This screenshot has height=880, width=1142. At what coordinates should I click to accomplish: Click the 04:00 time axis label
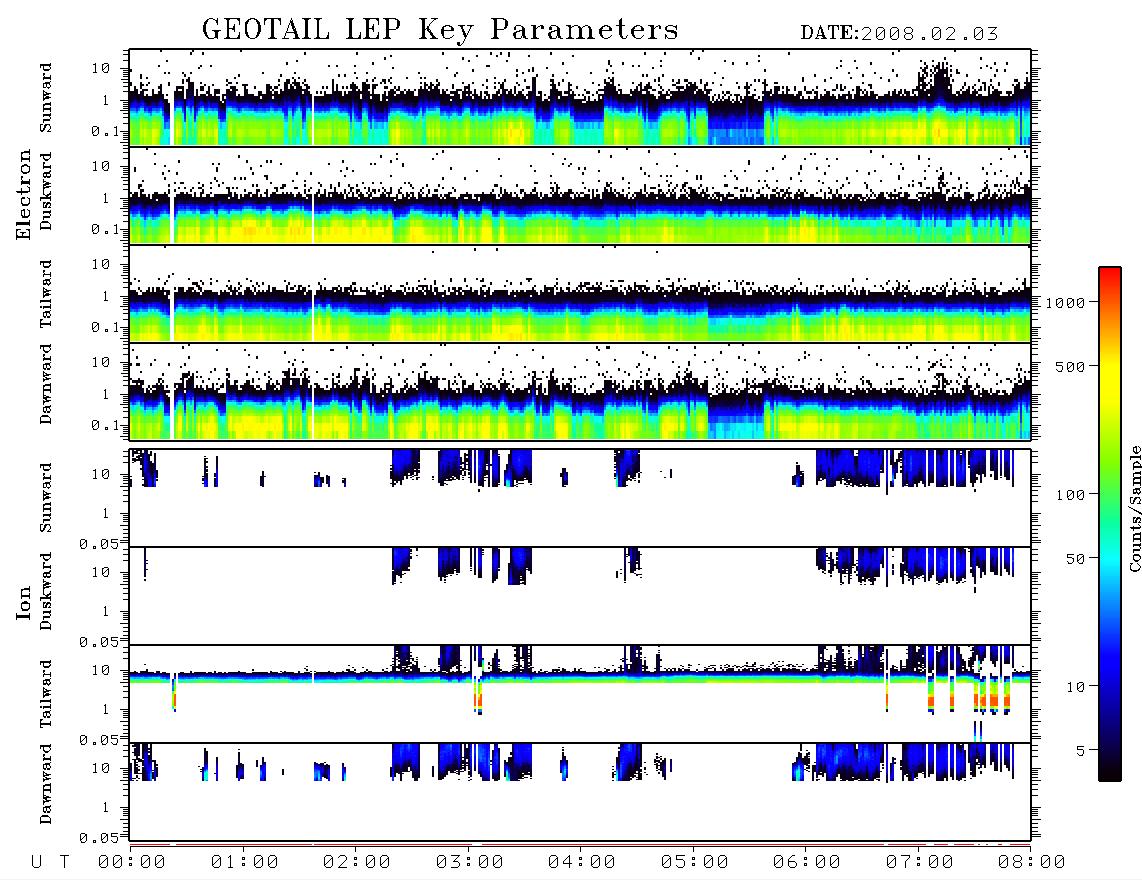pyautogui.click(x=582, y=863)
